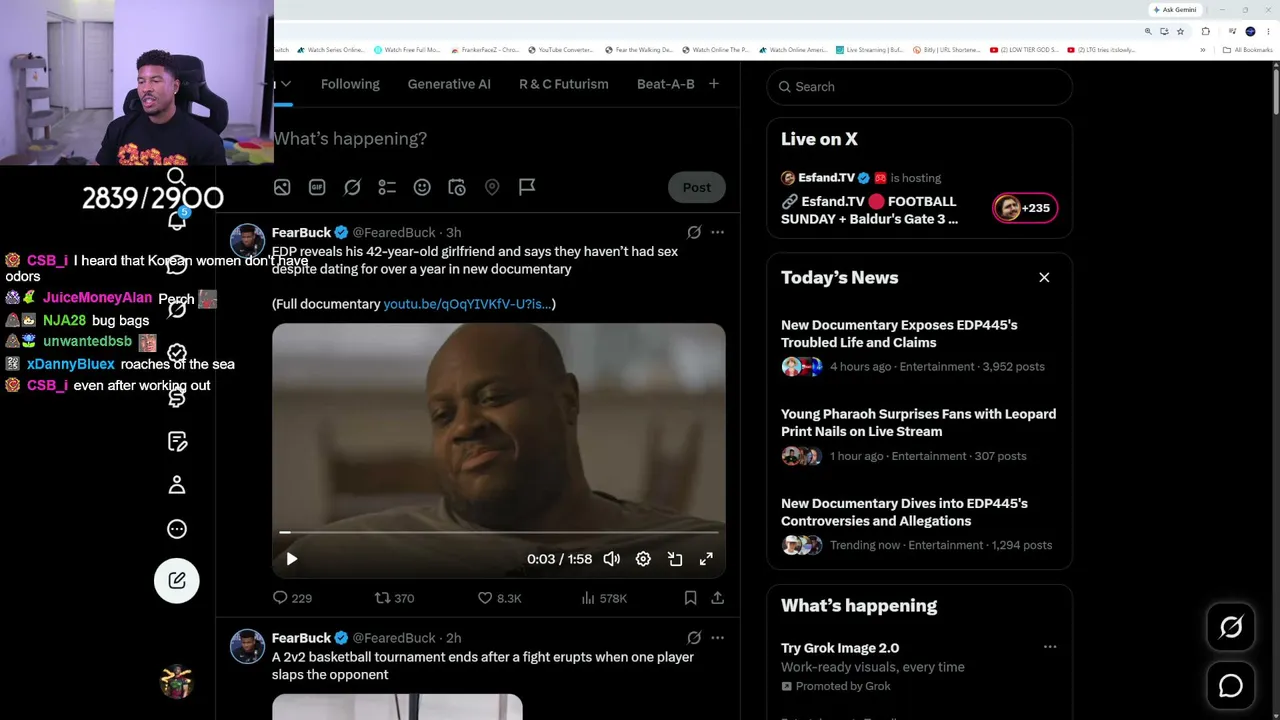Open Grok from the compose toolbar
1280x720 pixels.
pos(352,187)
